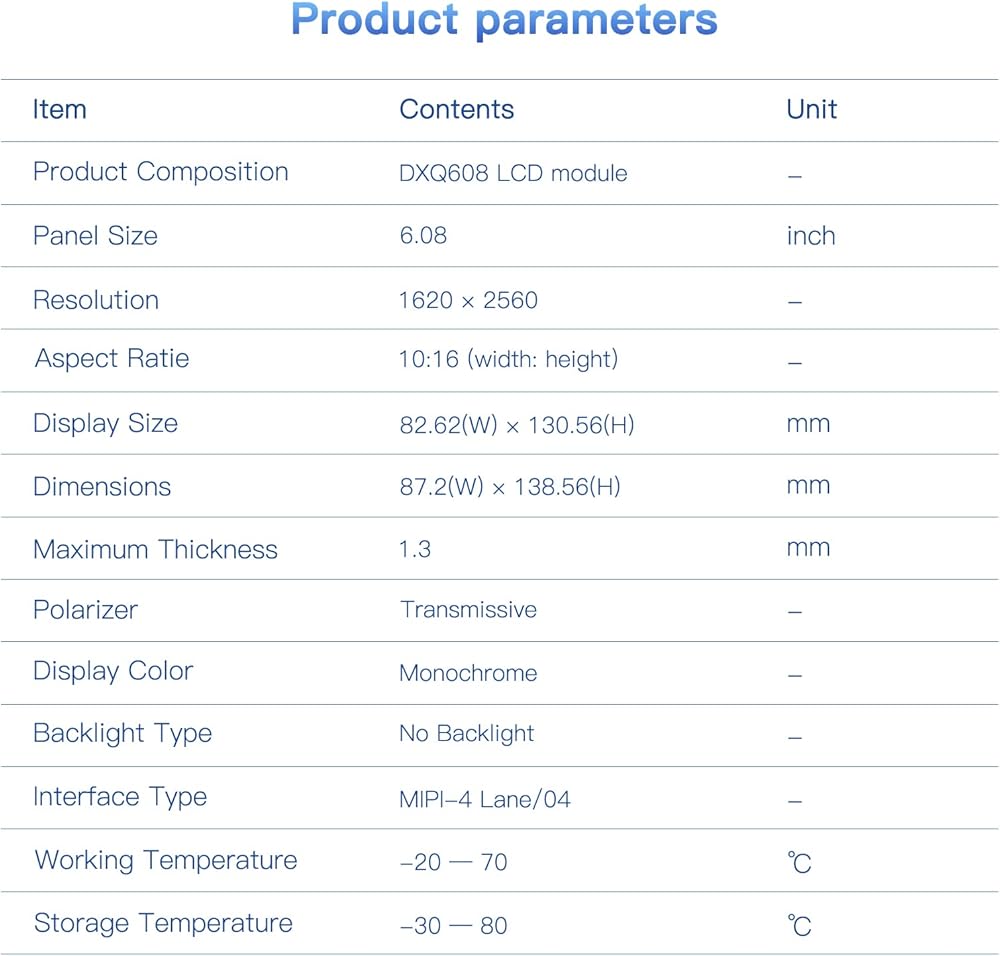Select the Transmissive polarizer value
Viewport: 1000px width, 956px height.
(x=468, y=610)
